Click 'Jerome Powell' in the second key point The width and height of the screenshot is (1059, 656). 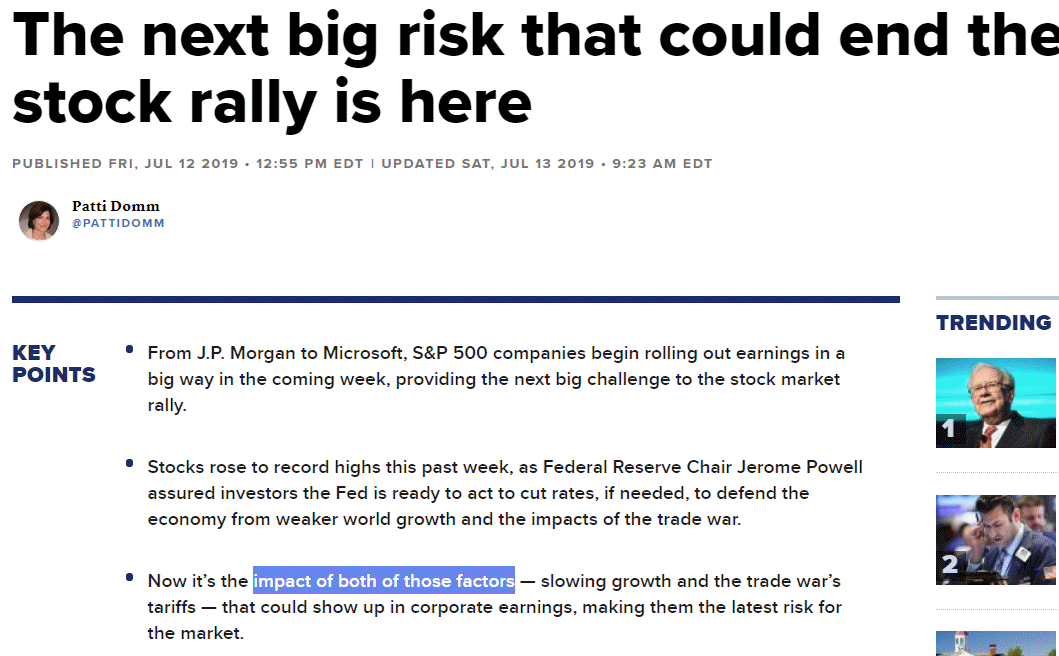807,467
